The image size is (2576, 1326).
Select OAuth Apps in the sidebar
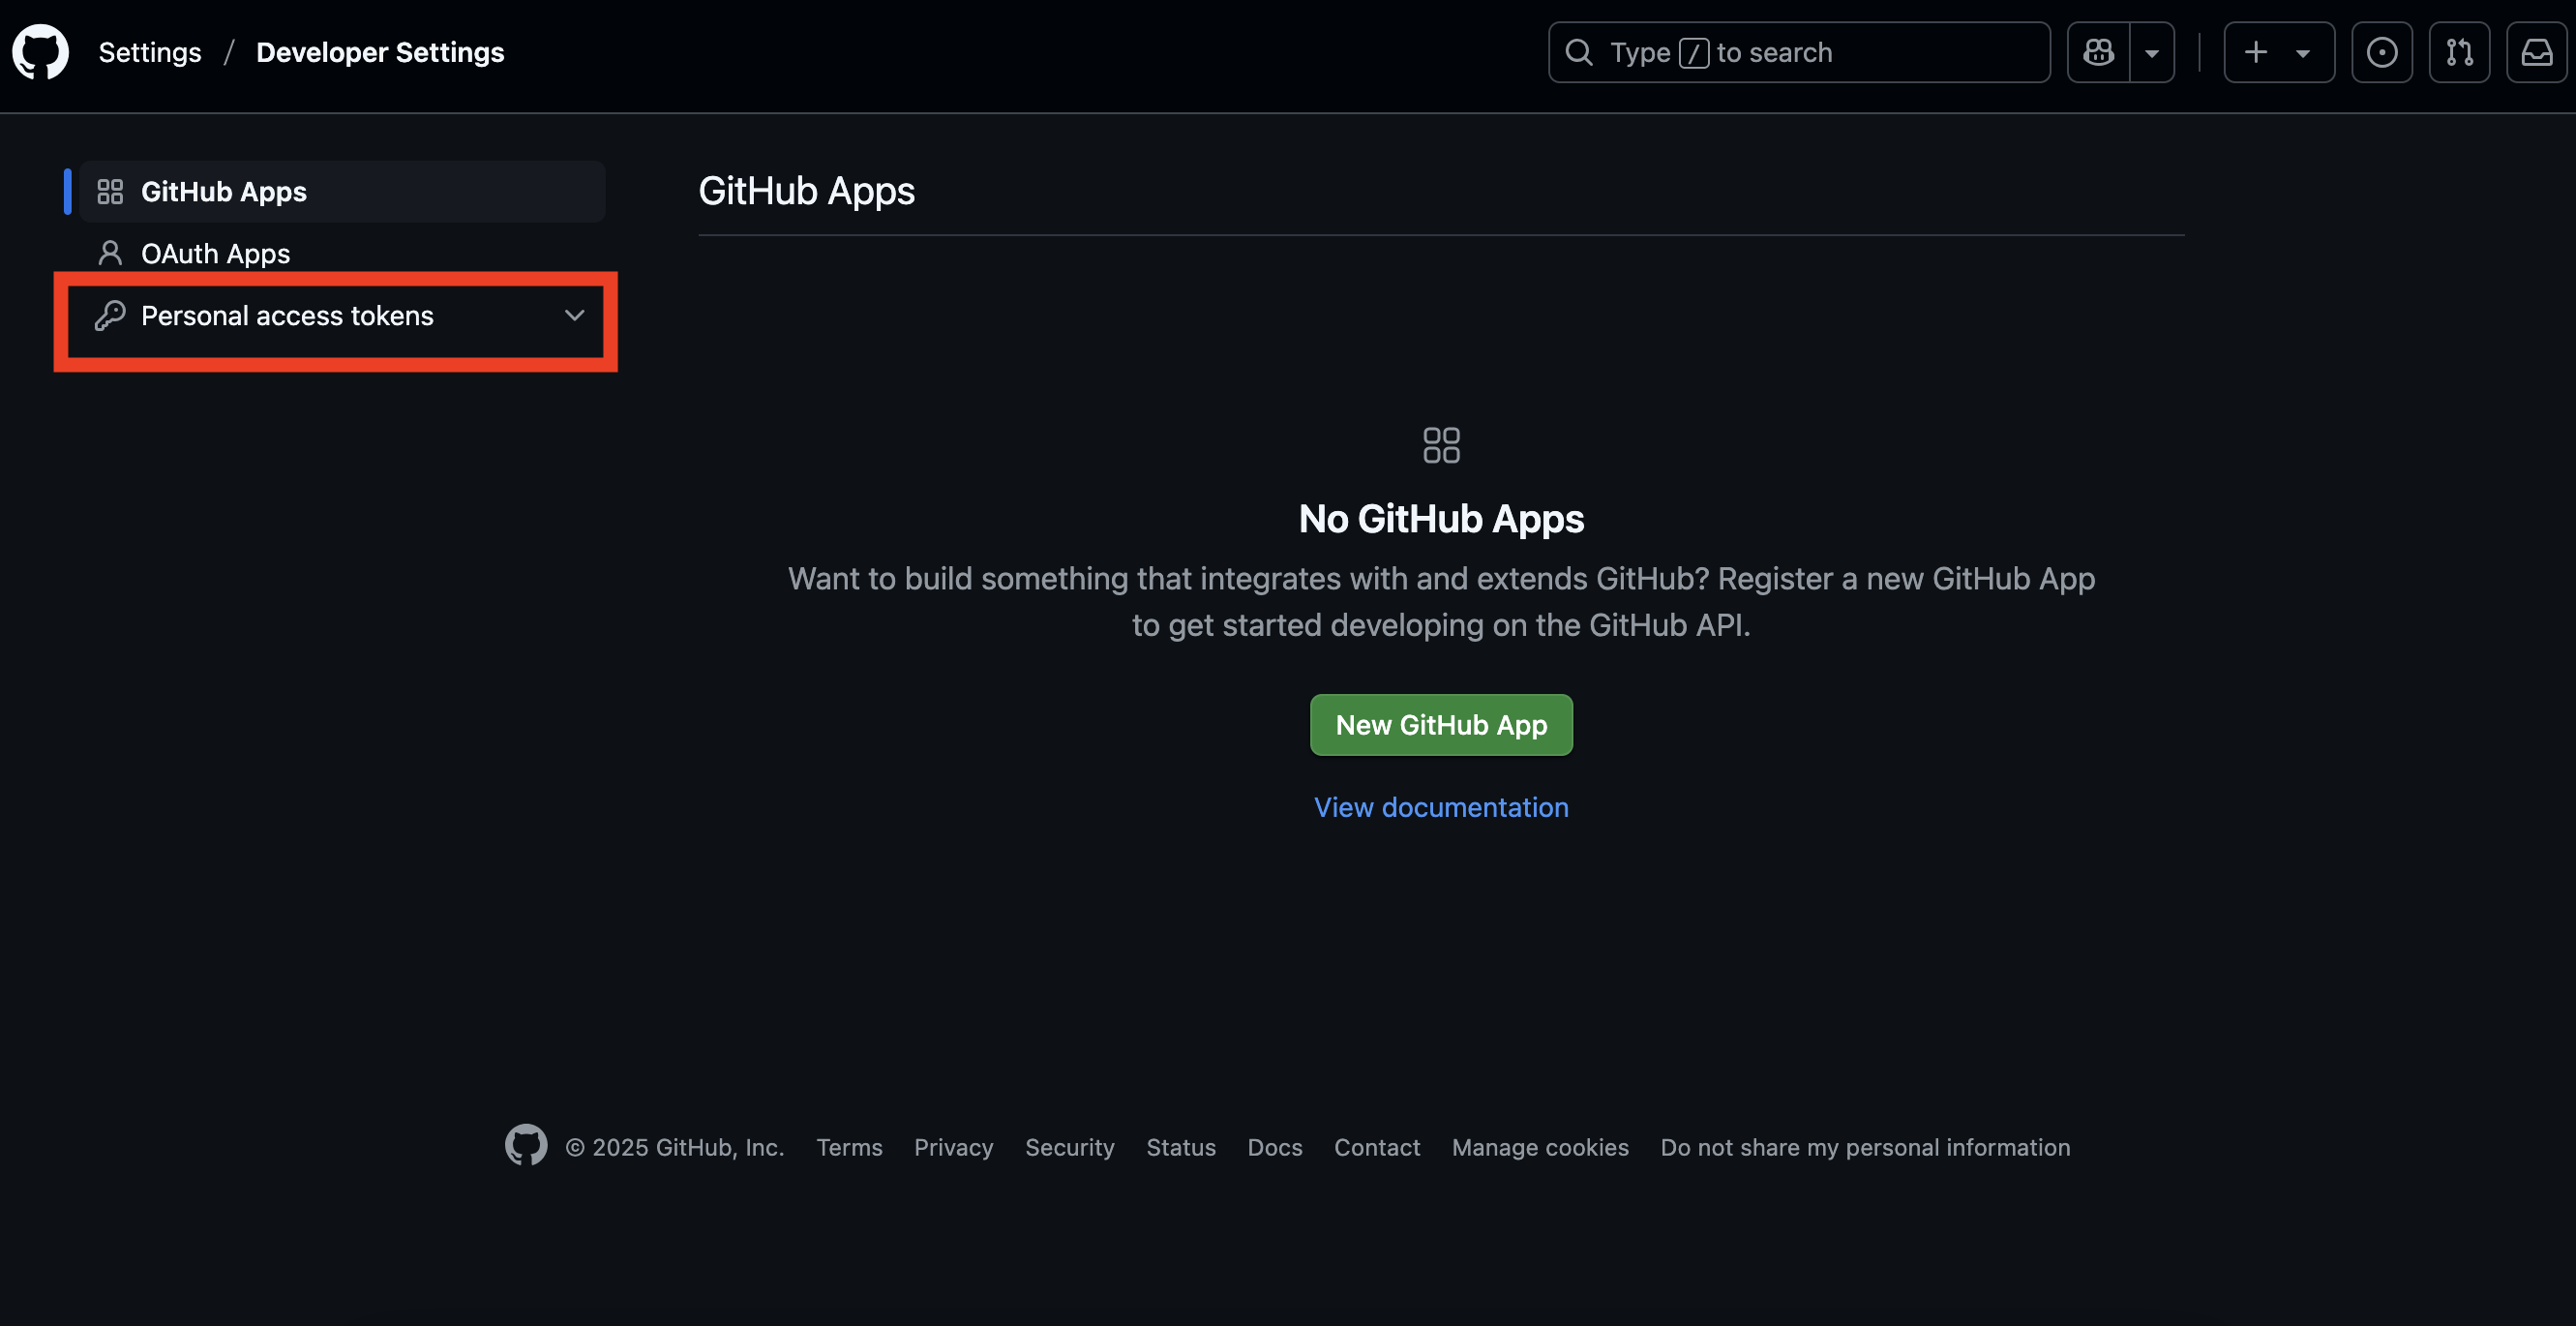point(342,253)
